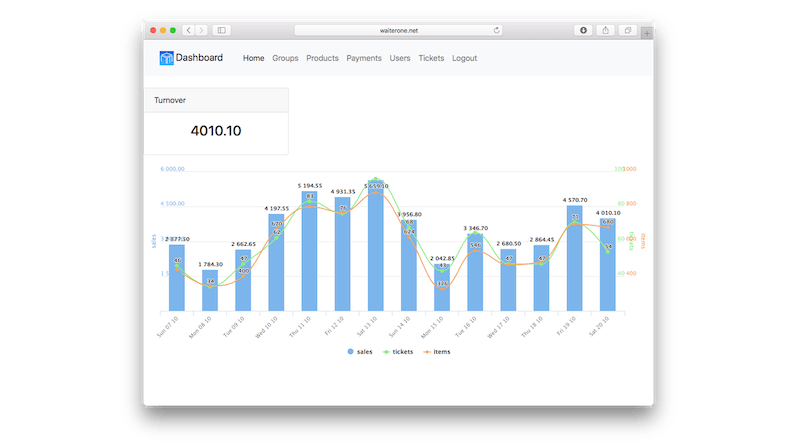
Task: Open the Users navigation link
Action: pos(400,58)
